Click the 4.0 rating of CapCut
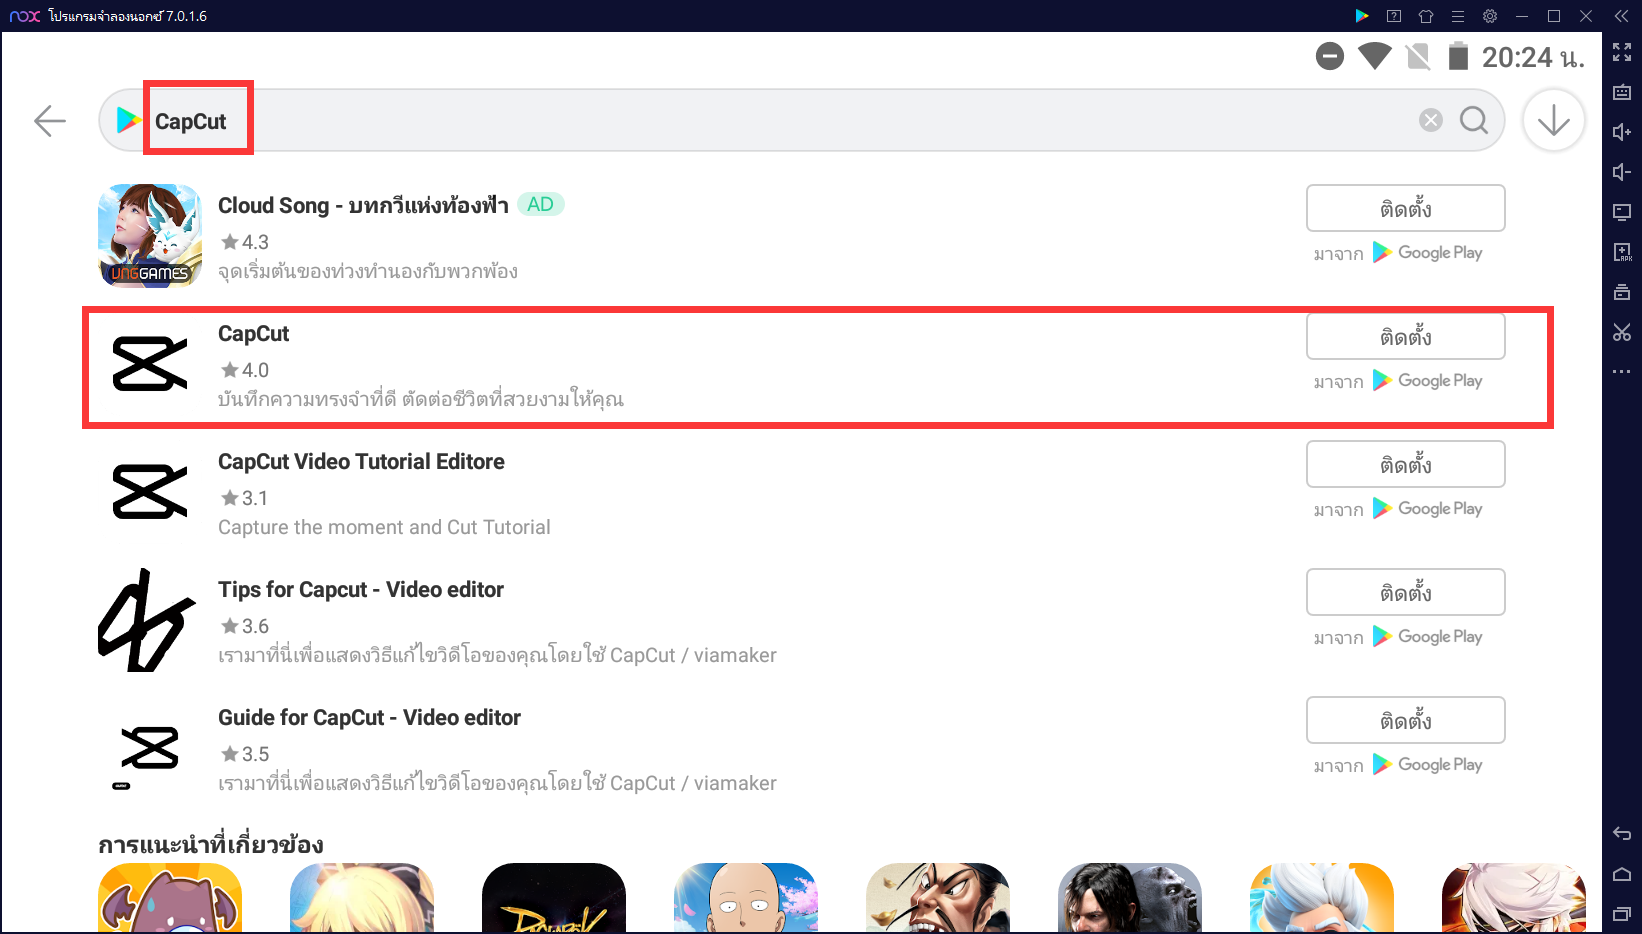 click(x=245, y=370)
